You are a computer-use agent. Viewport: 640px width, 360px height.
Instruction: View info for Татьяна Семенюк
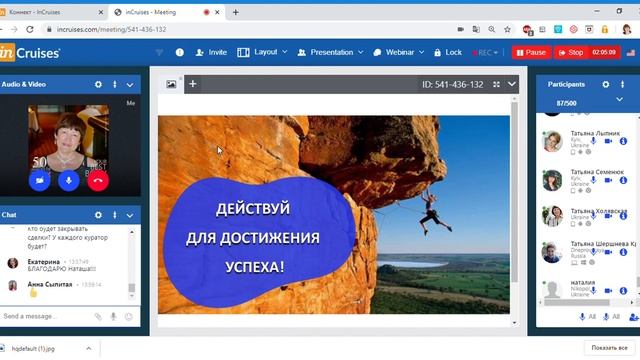coord(623,180)
